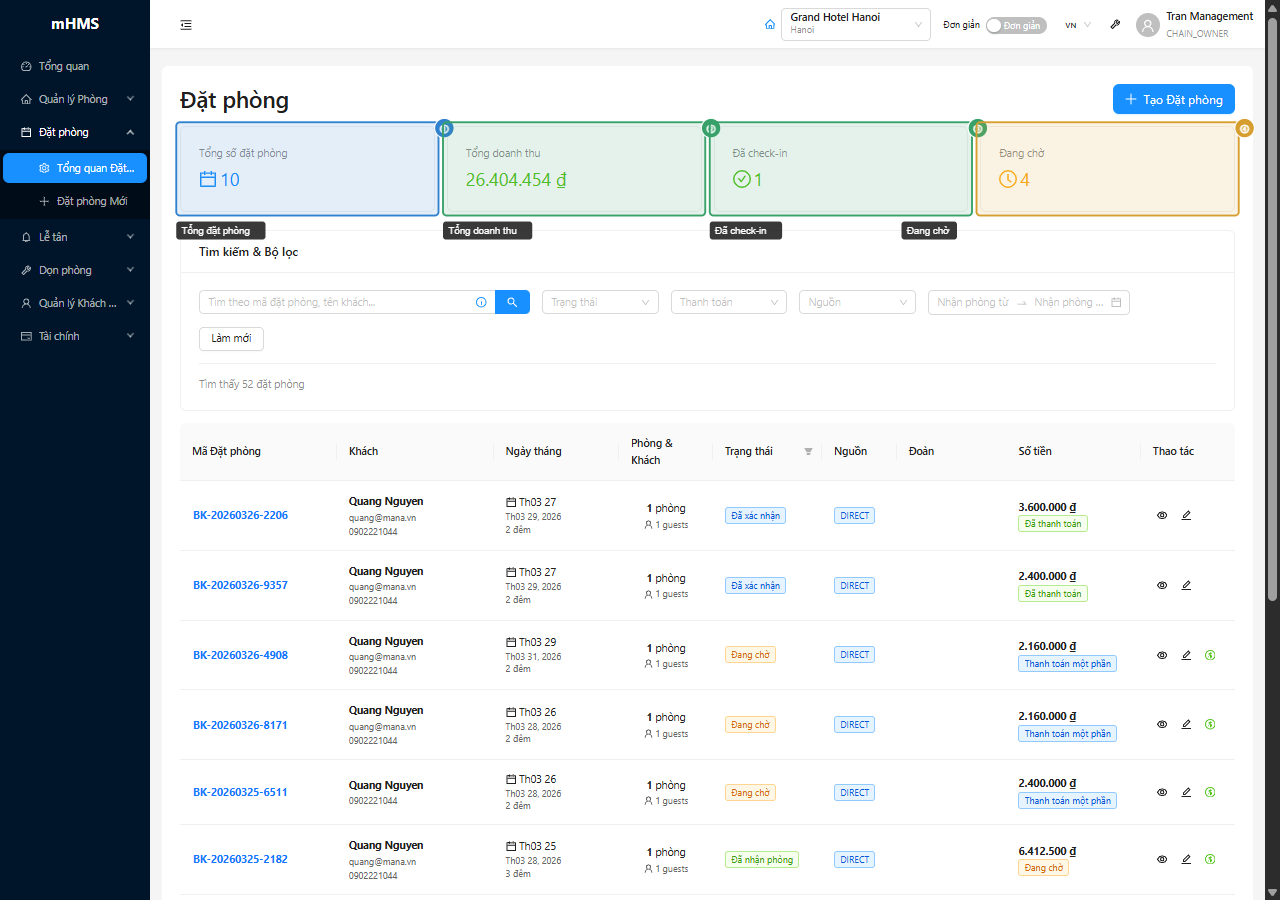Click the blue search magnifier button

pos(512,302)
